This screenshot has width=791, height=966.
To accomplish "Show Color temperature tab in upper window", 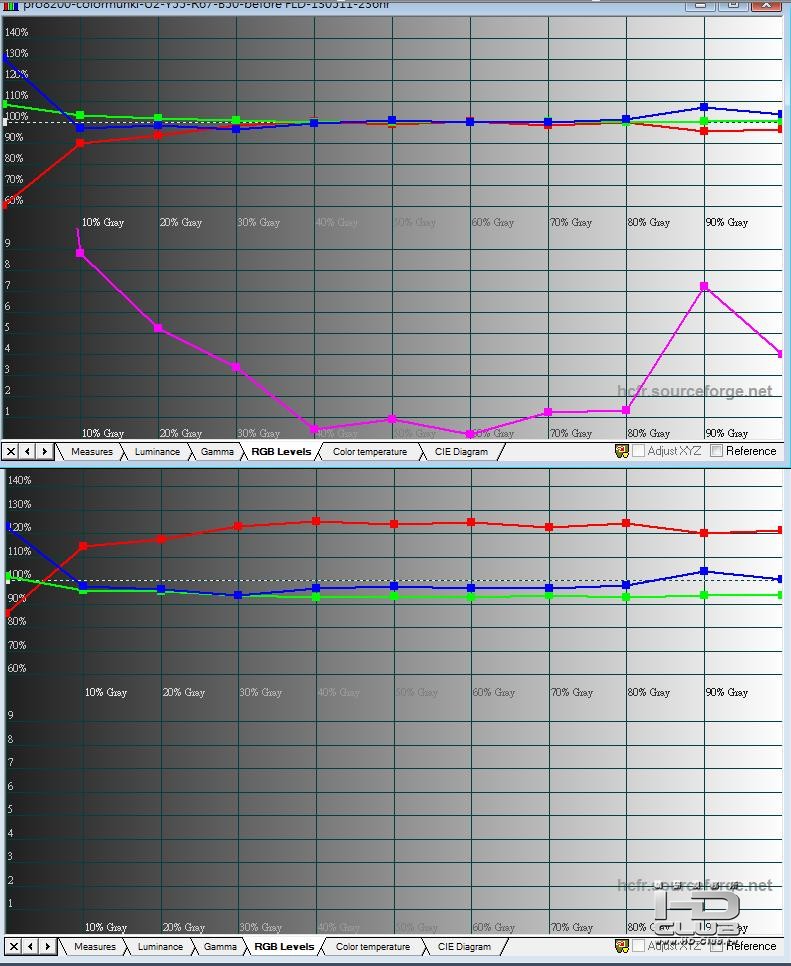I will pyautogui.click(x=370, y=452).
